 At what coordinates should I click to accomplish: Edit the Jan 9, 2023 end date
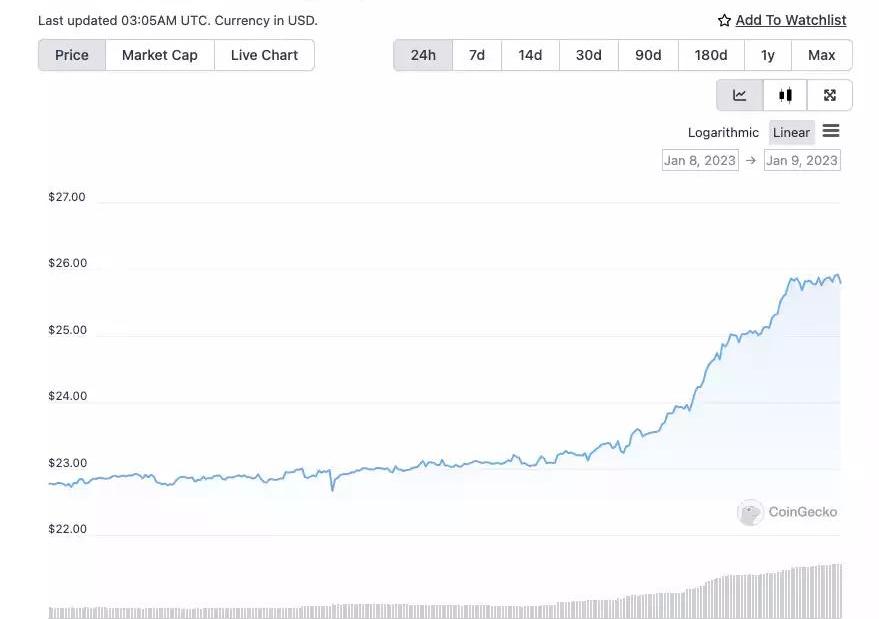[x=802, y=160]
